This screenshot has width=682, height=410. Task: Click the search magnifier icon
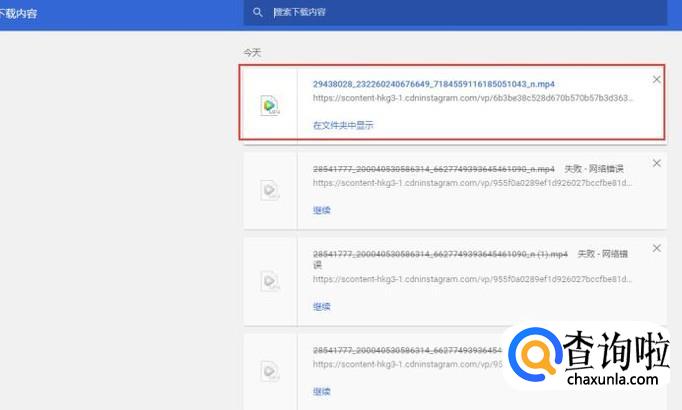point(257,12)
